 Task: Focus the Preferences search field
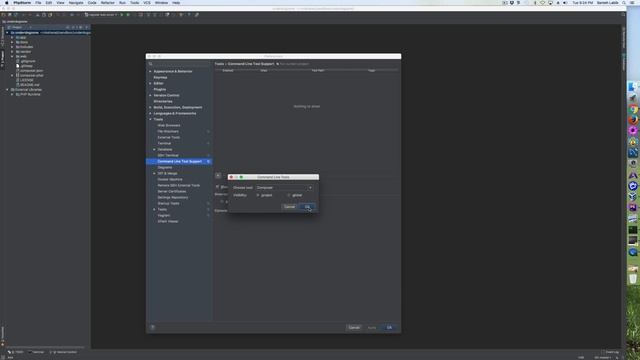[x=180, y=64]
